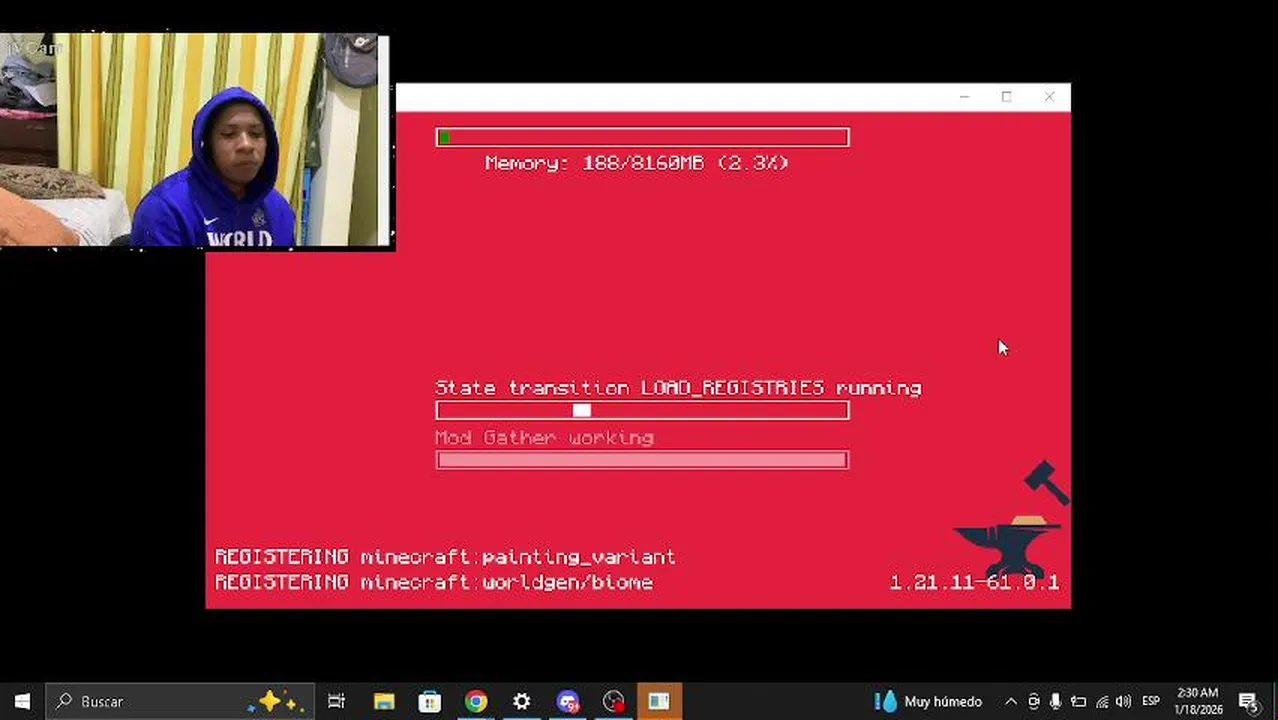Click the memory usage progress bar
Viewport: 1278px width, 720px height.
(x=642, y=137)
